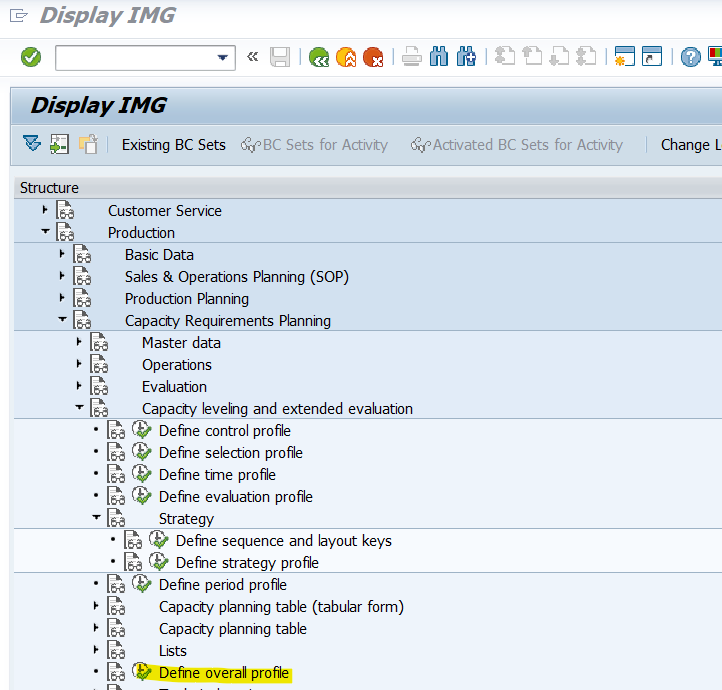Viewport: 722px width, 690px height.
Task: Click the Next Page icon
Action: [559, 57]
